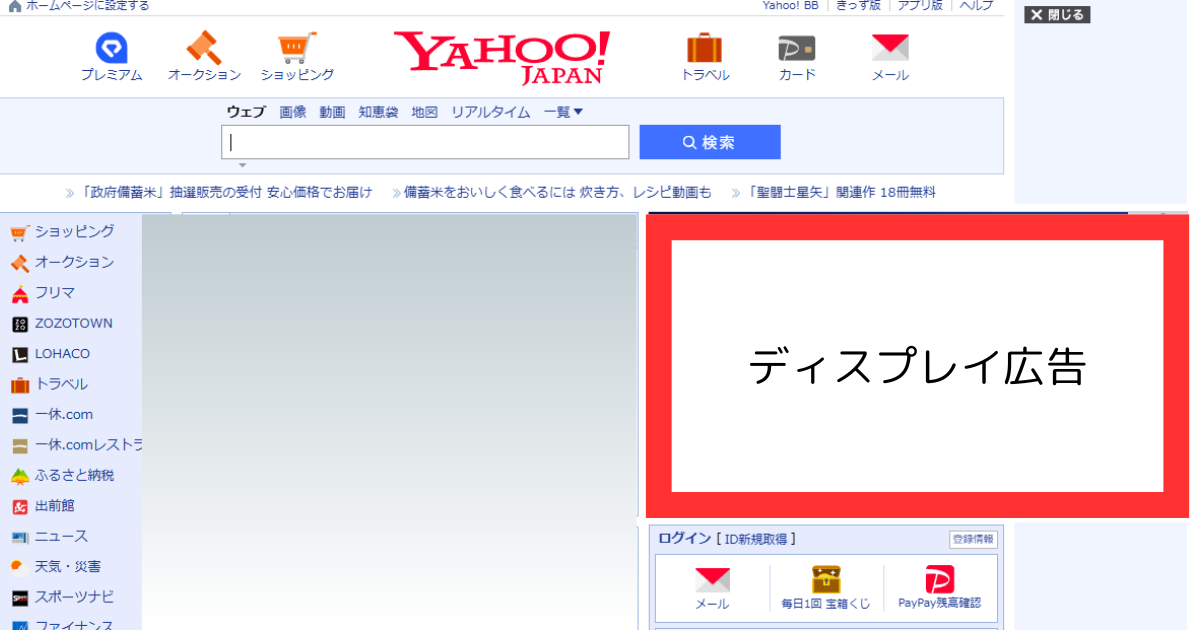Switch to the 知恵袋 search tab
Image resolution: width=1200 pixels, height=630 pixels.
[x=379, y=112]
